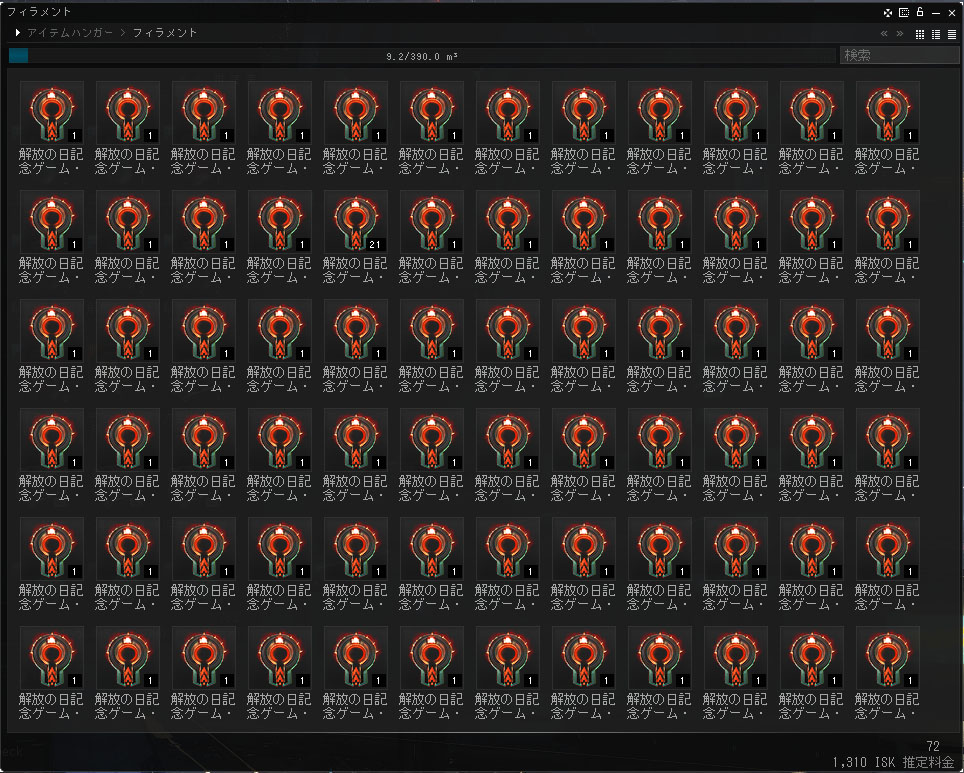Click the フィラメント breadcrumb entry
The image size is (964, 773).
(x=165, y=33)
